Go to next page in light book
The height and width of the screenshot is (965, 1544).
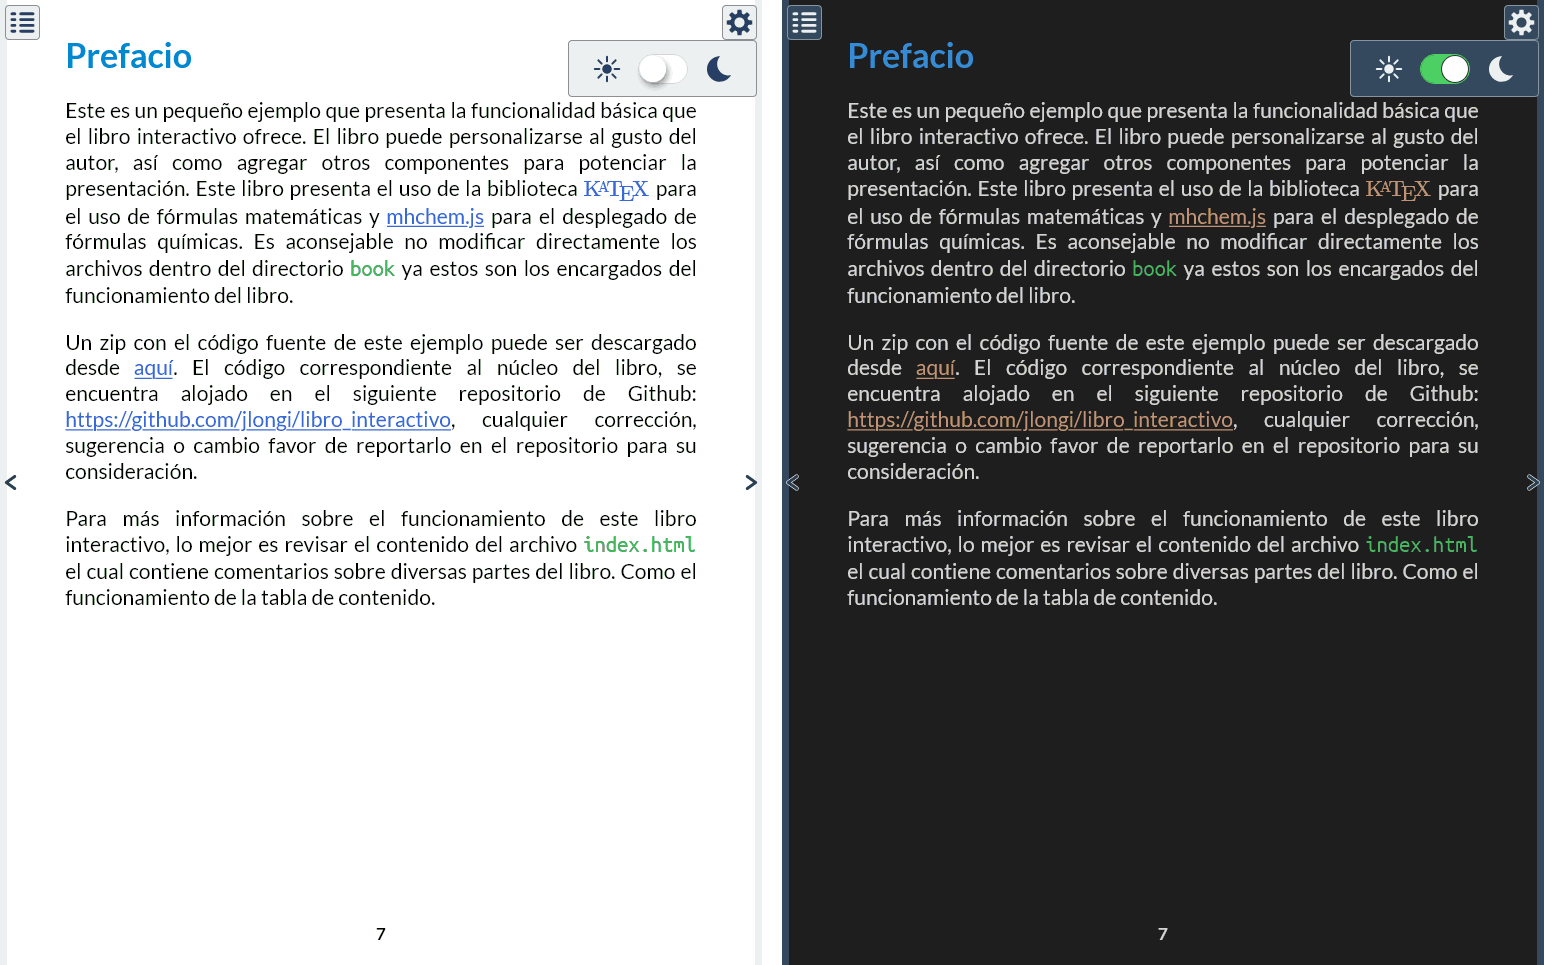point(751,483)
